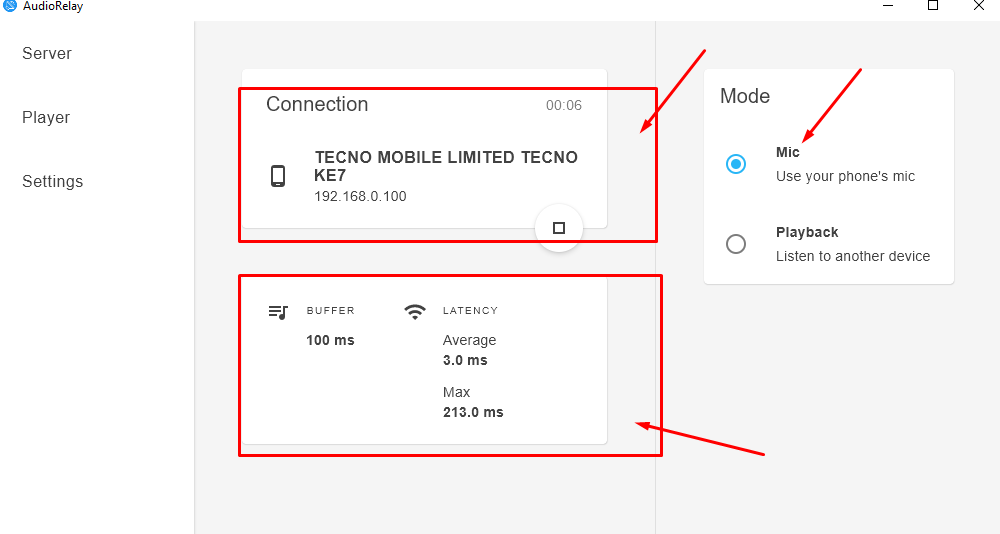Choose "Listen to another device" option text
The width and height of the screenshot is (1000, 534).
pos(853,256)
